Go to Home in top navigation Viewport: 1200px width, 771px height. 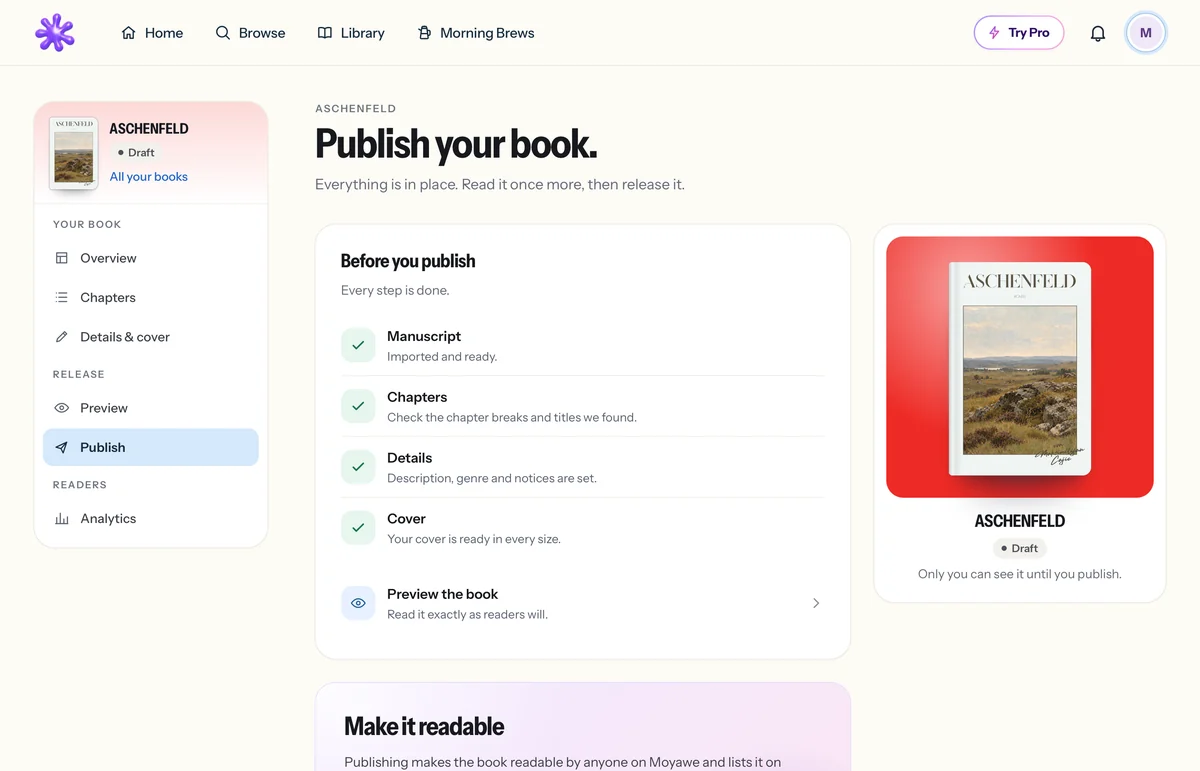pyautogui.click(x=152, y=33)
